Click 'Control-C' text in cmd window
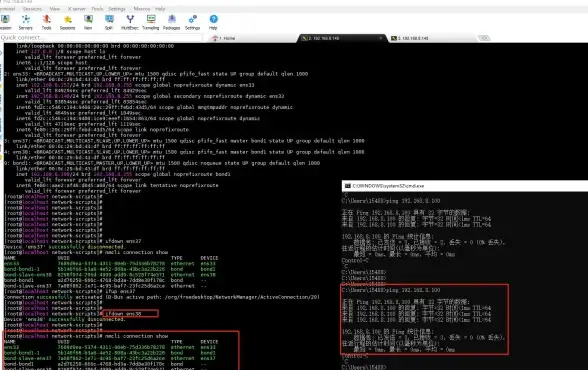Image resolution: width=588 pixels, height=370 pixels. click(x=355, y=261)
